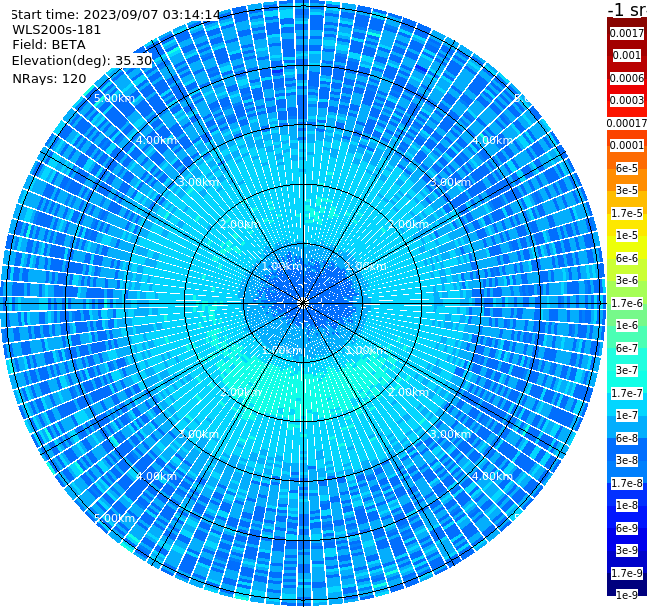Click the 3.00km label in the southwest quadrant
Image resolution: width=647 pixels, height=607 pixels.
pyautogui.click(x=198, y=434)
